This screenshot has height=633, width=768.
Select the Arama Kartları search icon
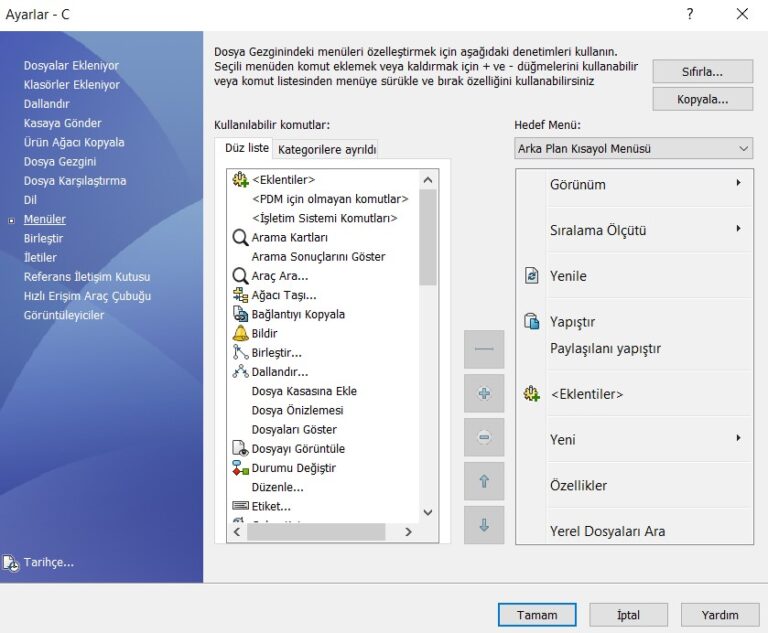pos(240,238)
